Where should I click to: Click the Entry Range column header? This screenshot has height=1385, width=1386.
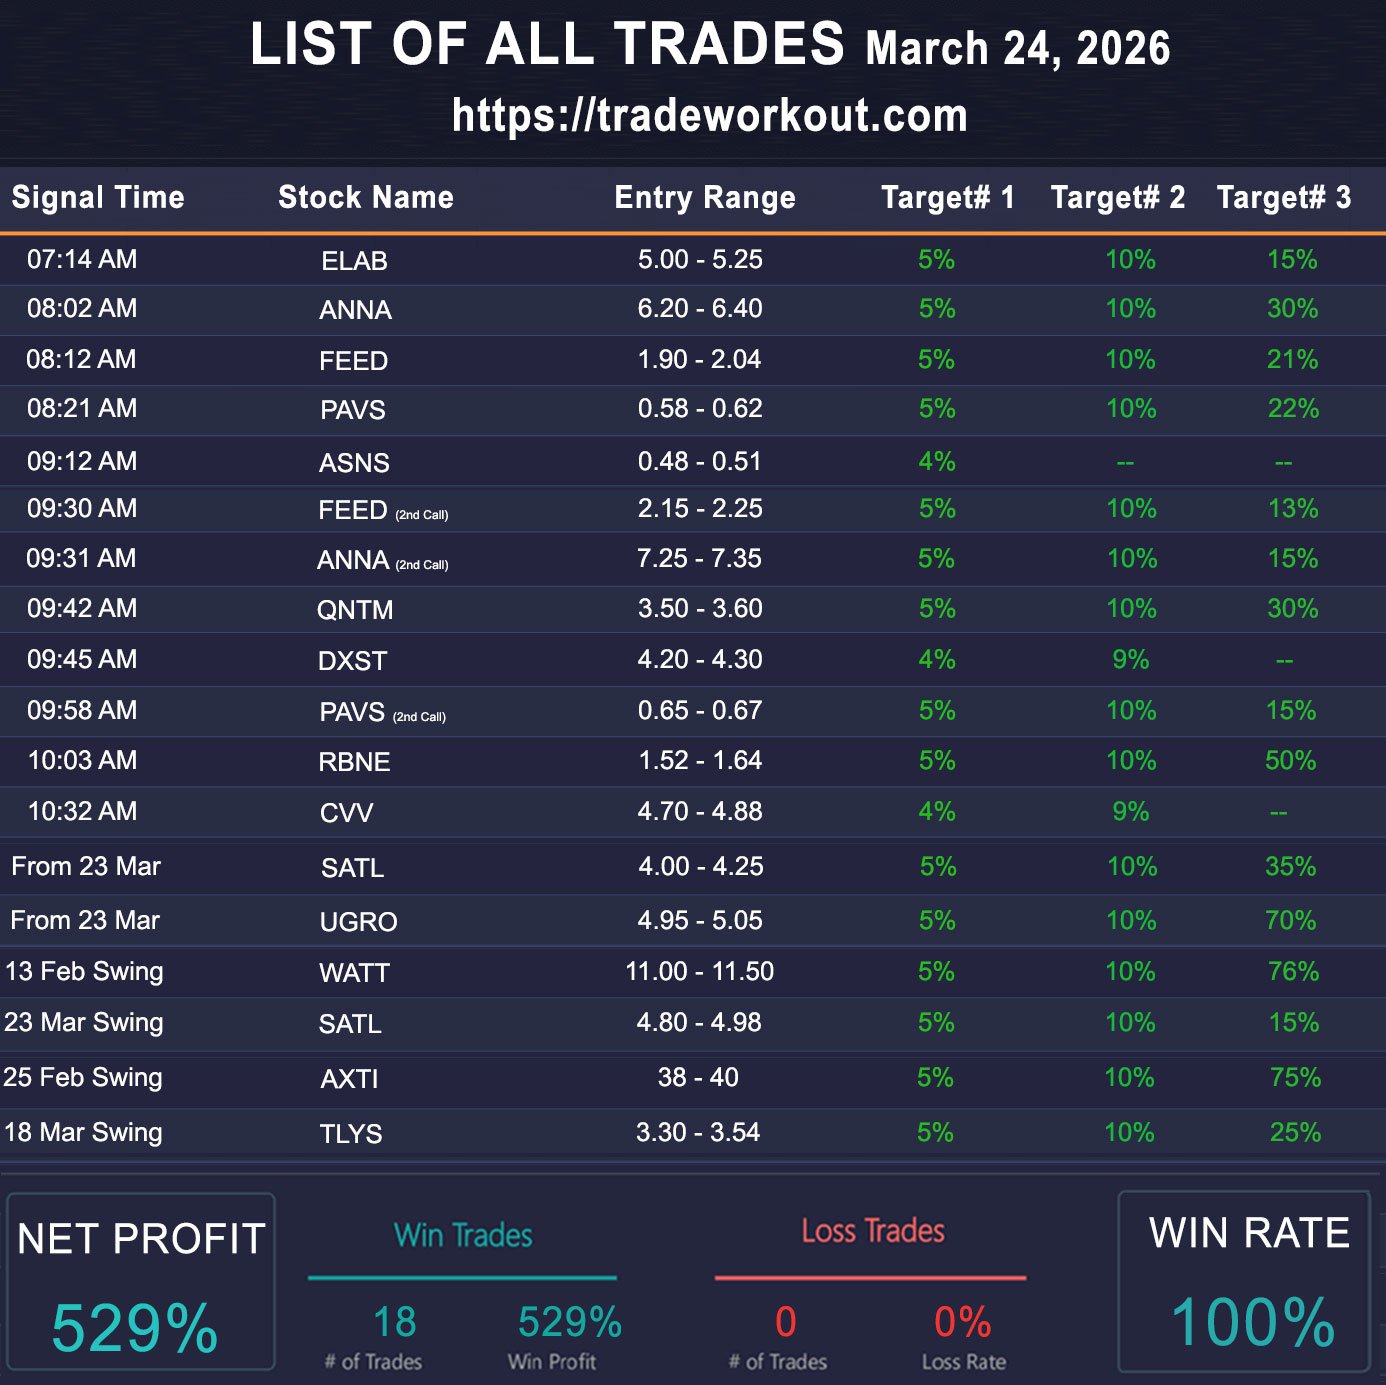[704, 197]
